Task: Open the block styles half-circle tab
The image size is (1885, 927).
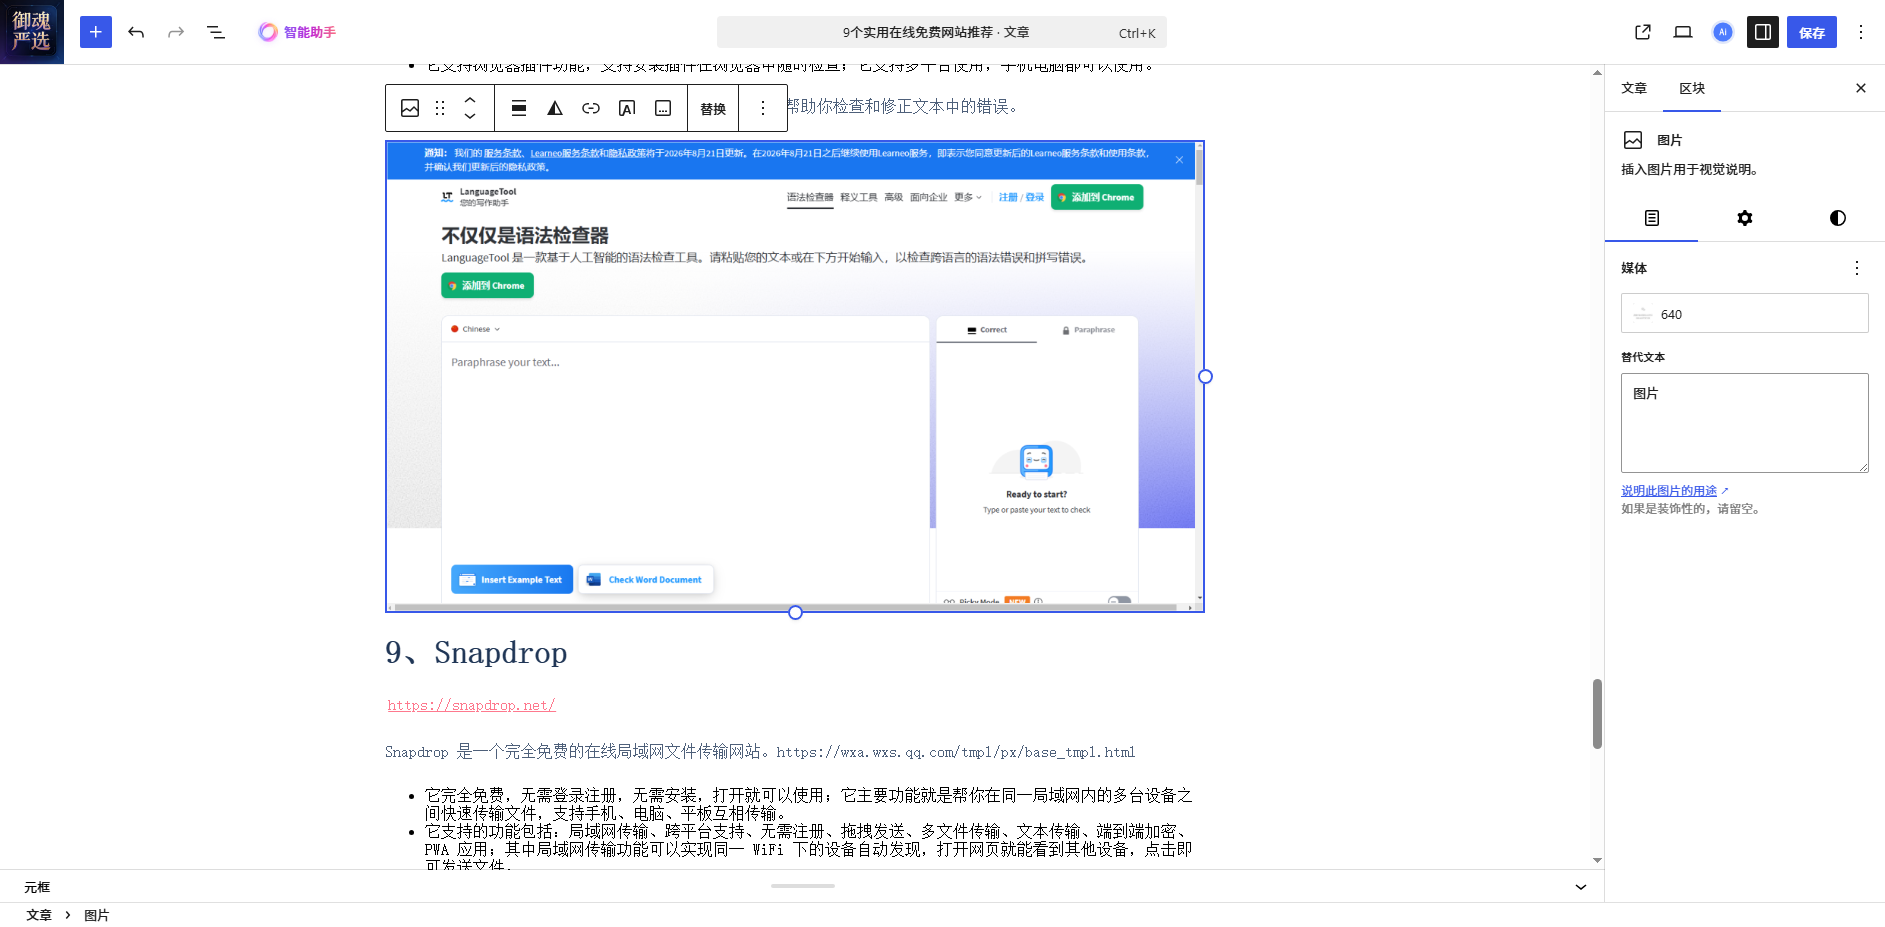Action: [x=1838, y=218]
